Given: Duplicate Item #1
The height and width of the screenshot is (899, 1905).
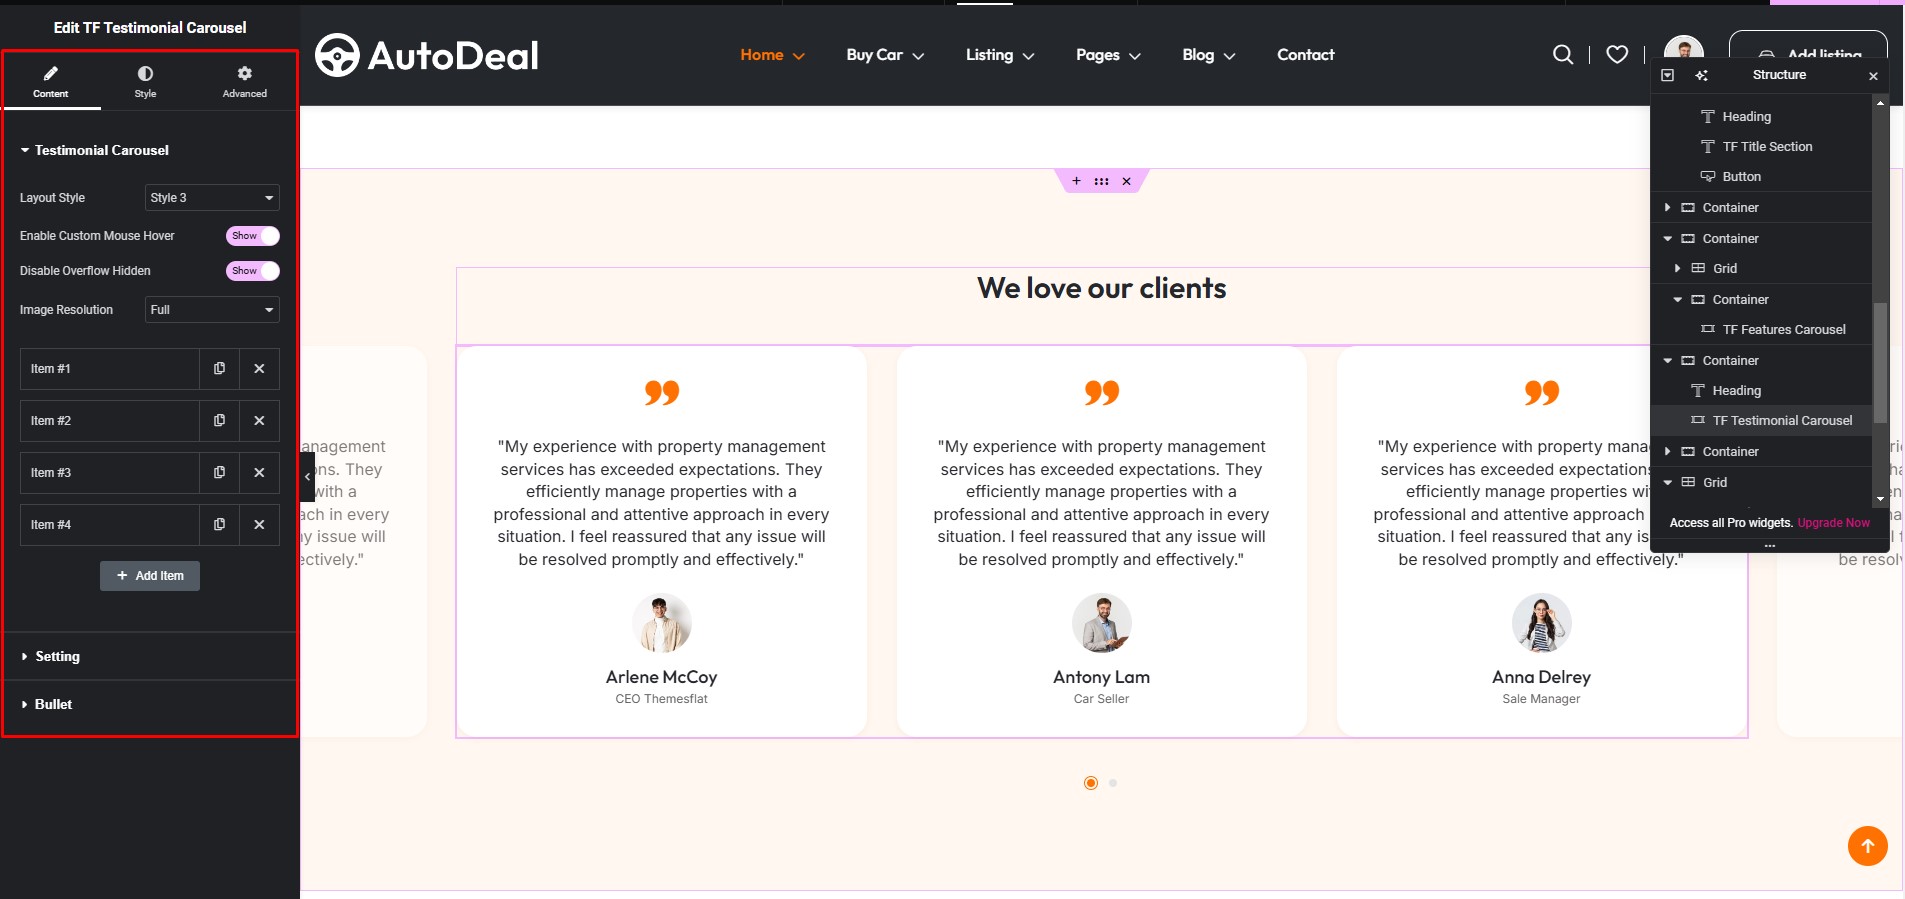Looking at the screenshot, I should (x=219, y=369).
